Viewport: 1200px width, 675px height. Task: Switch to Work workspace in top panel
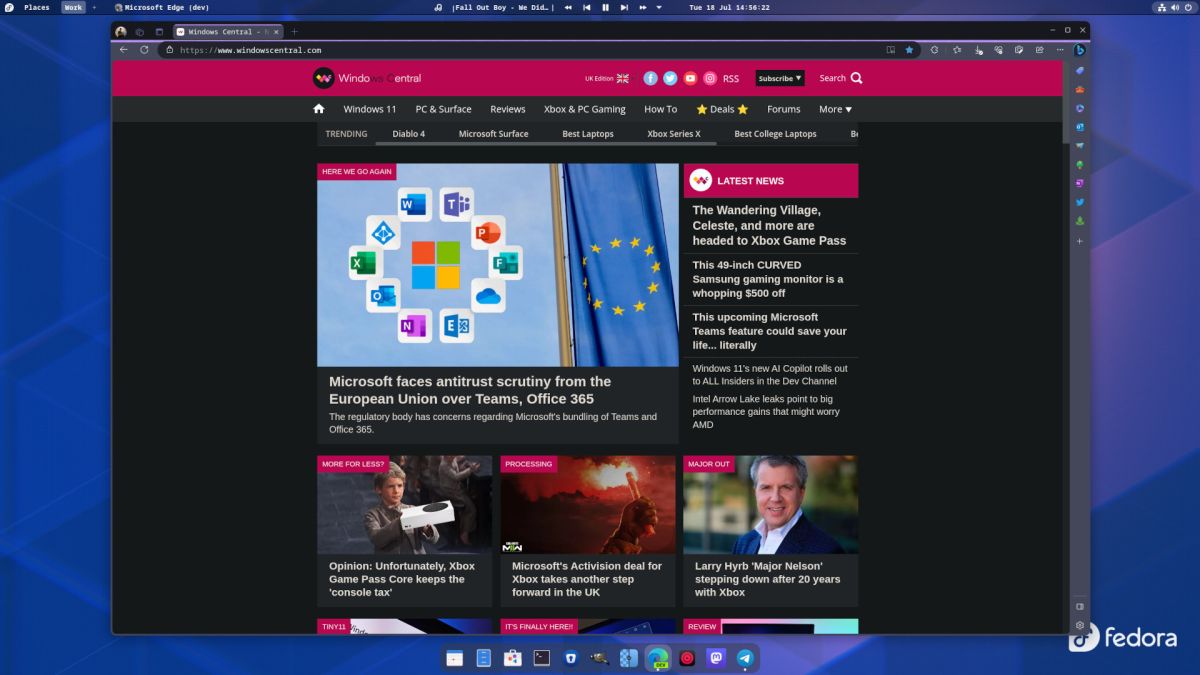73,7
